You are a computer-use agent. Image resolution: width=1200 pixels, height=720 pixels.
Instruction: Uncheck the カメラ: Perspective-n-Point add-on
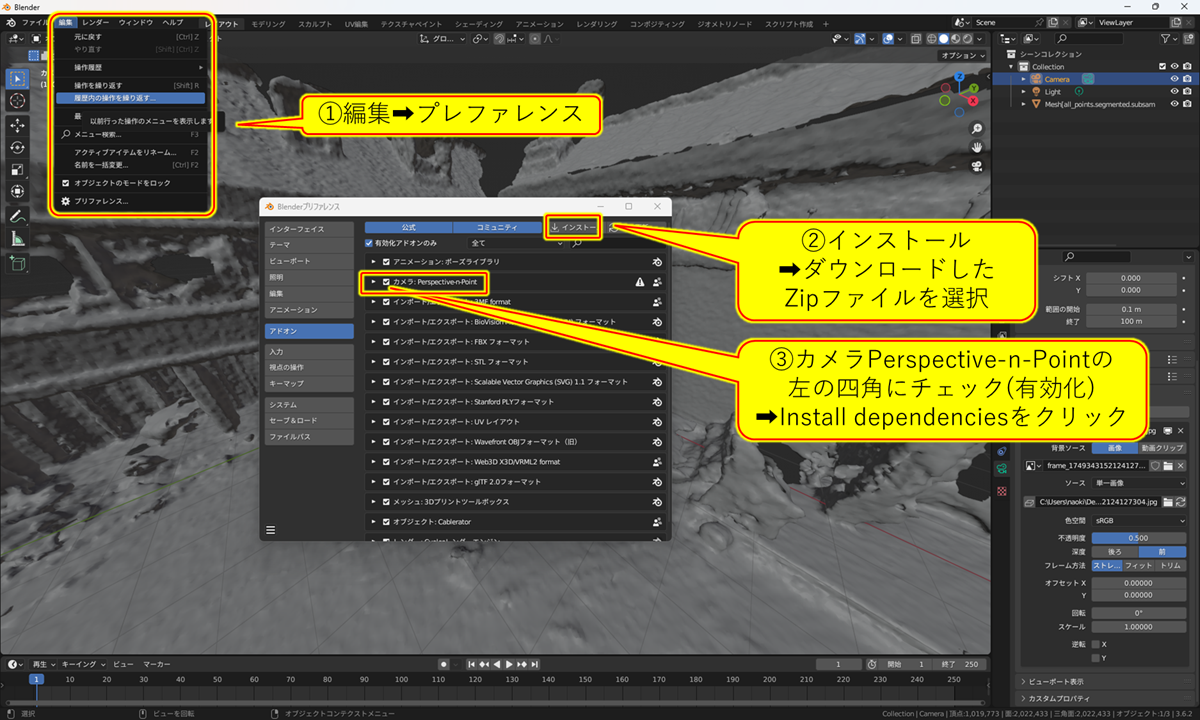pos(386,282)
